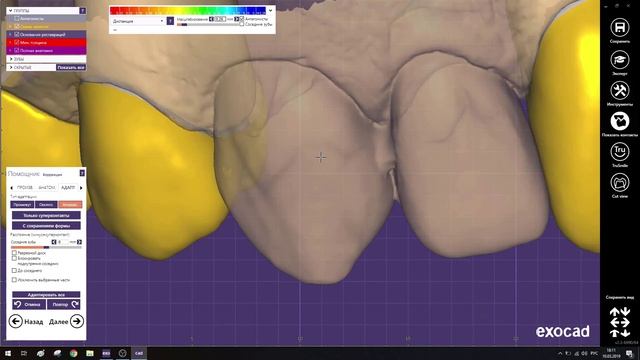640x360 pixels.
Task: Click help question mark beside distance dropdown
Action: (x=170, y=20)
